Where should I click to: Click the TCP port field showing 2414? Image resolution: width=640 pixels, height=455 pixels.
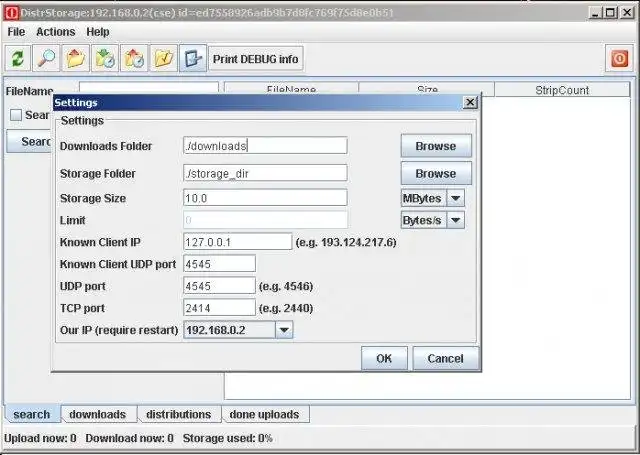pyautogui.click(x=219, y=308)
